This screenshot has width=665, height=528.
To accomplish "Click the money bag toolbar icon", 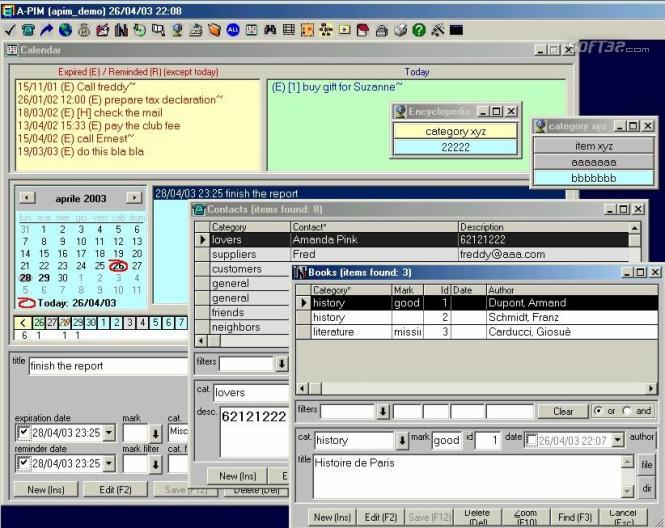I will coord(84,30).
